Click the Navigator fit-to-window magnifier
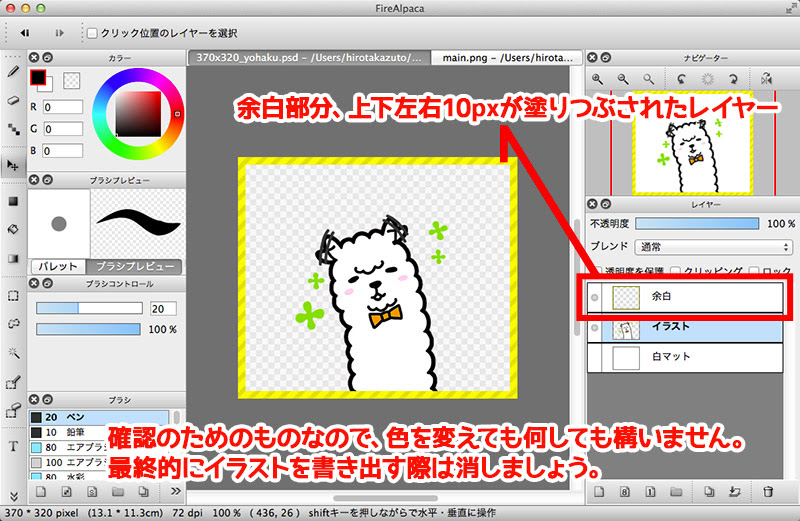800x521 pixels. 648,79
